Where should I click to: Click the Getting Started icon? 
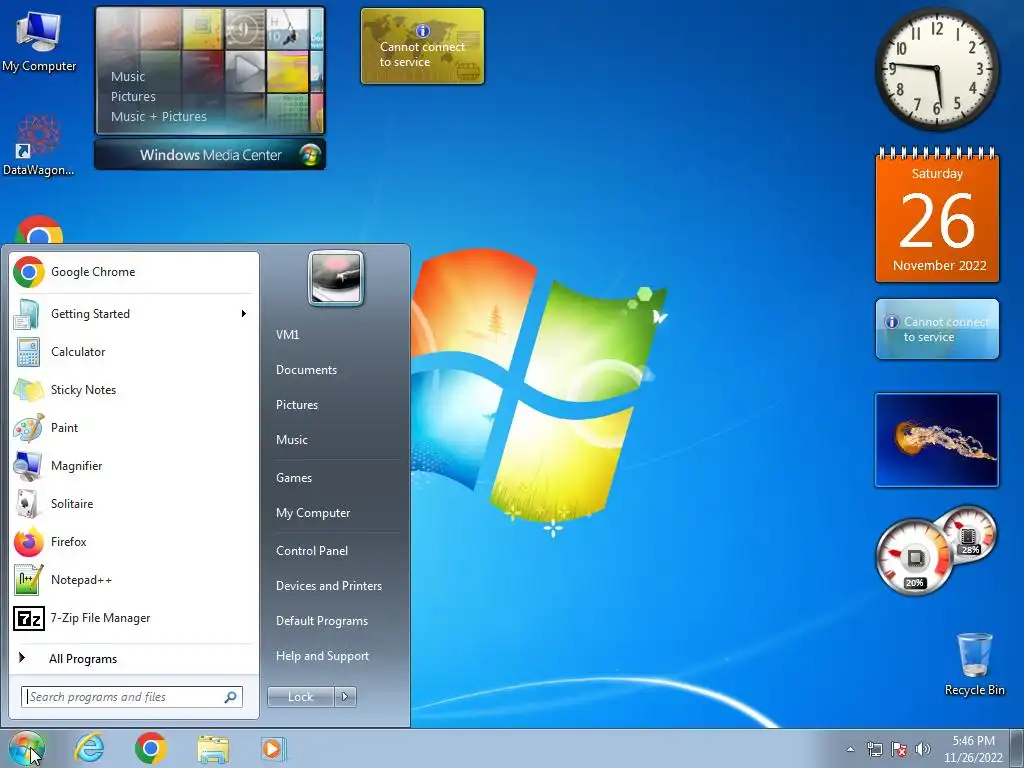point(27,314)
